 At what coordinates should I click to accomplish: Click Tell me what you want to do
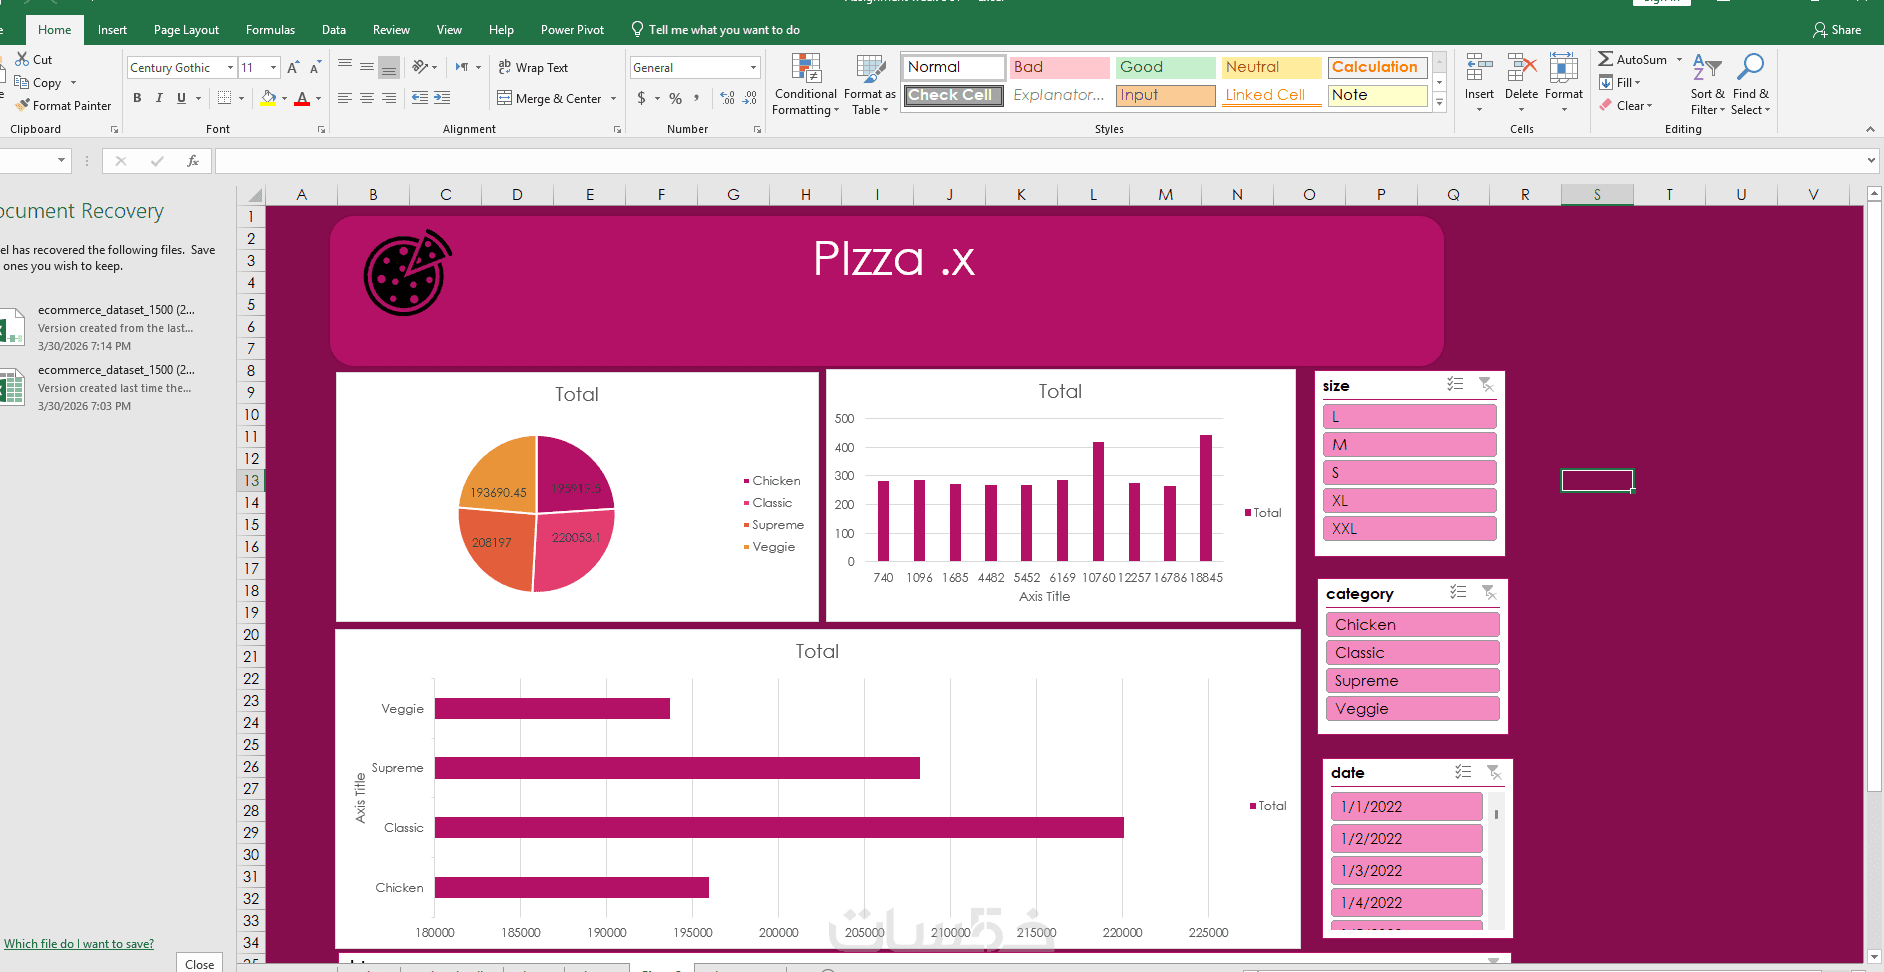click(x=715, y=30)
